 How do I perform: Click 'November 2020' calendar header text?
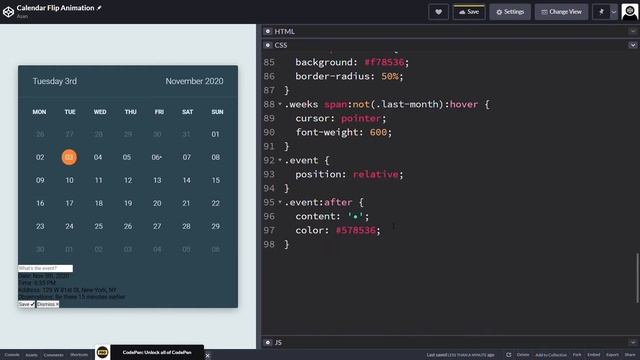coord(194,81)
